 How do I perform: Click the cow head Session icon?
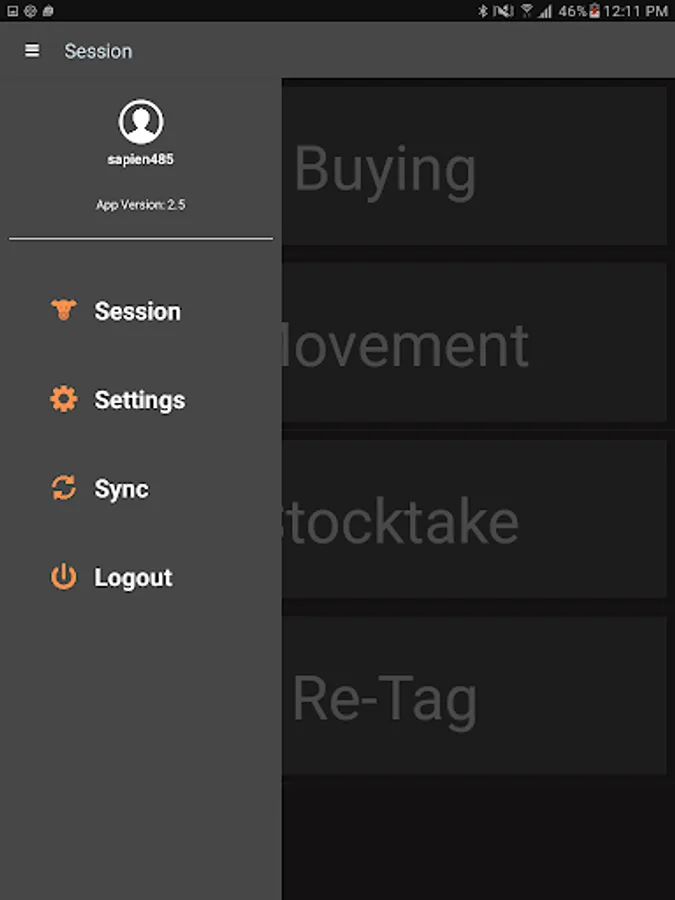64,309
